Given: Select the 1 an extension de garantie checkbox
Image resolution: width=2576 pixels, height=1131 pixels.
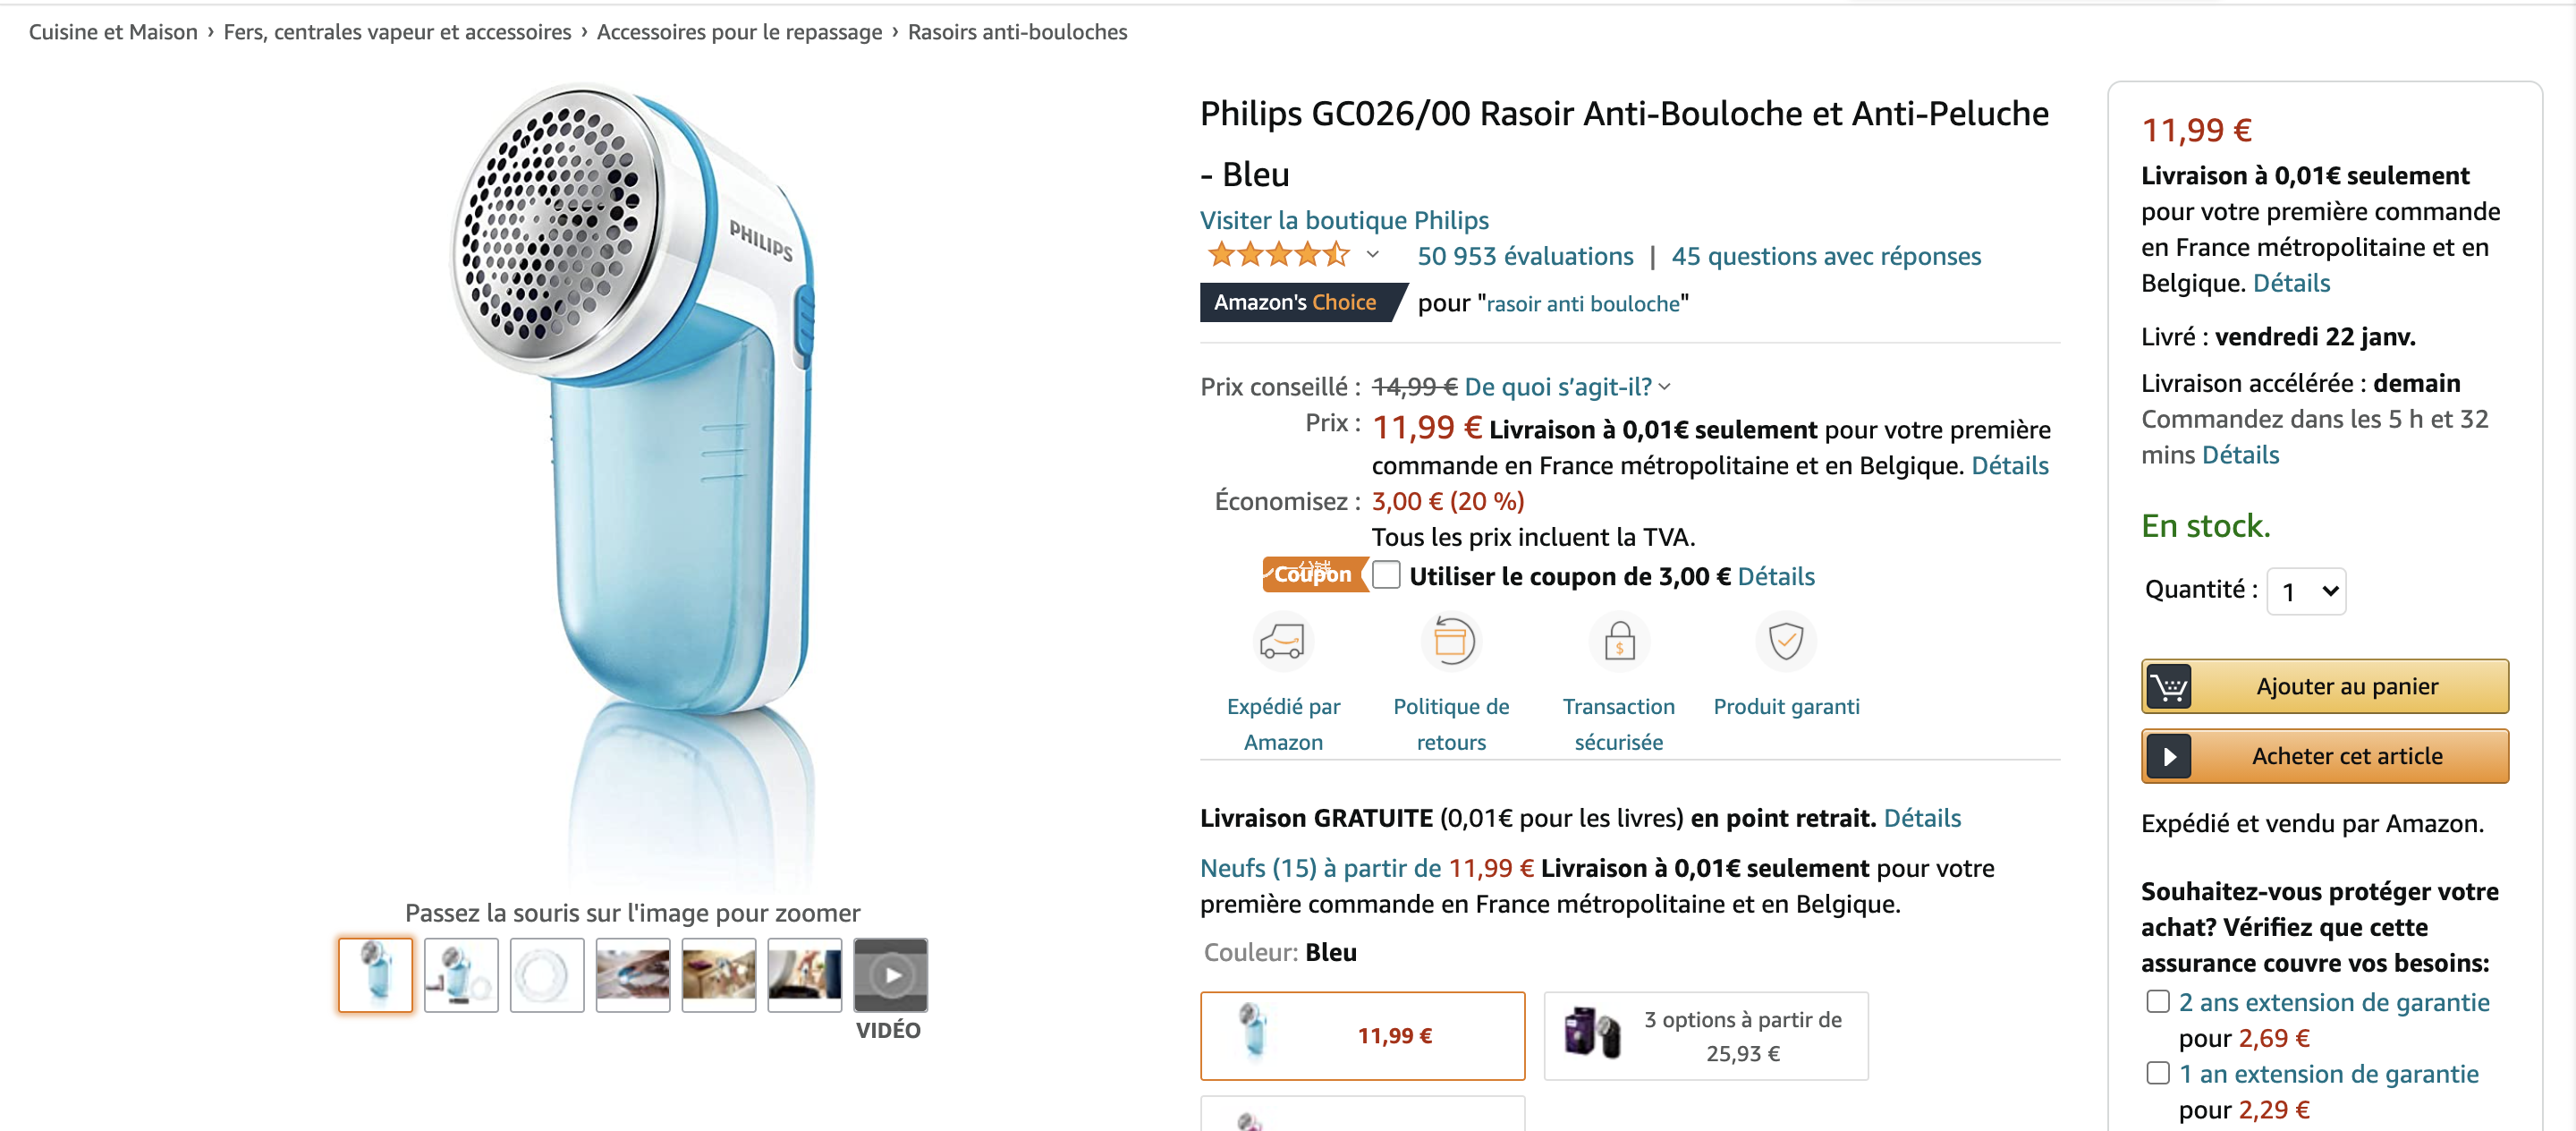Looking at the screenshot, I should click(x=2158, y=1074).
